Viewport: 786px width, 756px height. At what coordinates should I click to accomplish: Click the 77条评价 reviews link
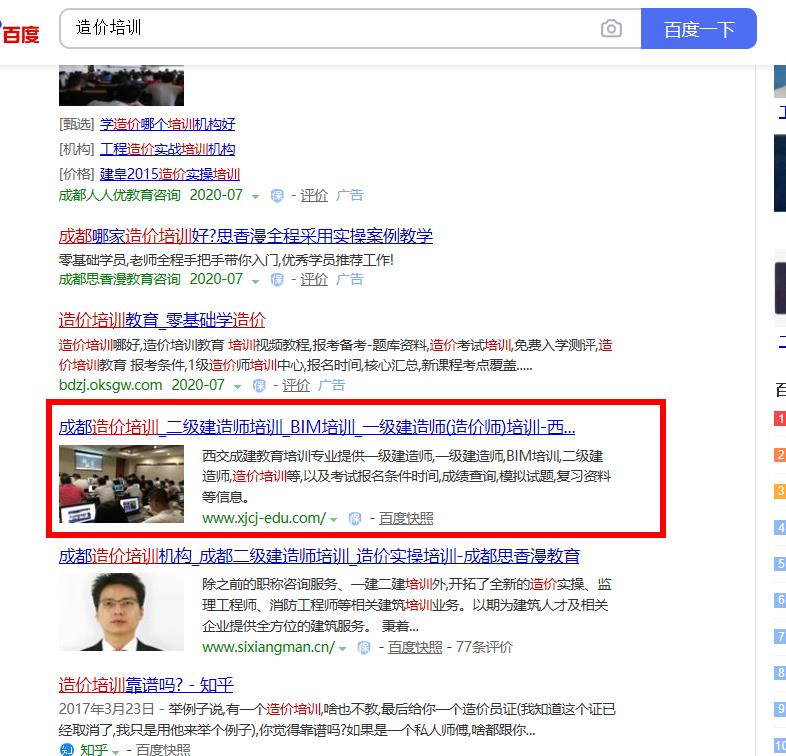pyautogui.click(x=484, y=647)
